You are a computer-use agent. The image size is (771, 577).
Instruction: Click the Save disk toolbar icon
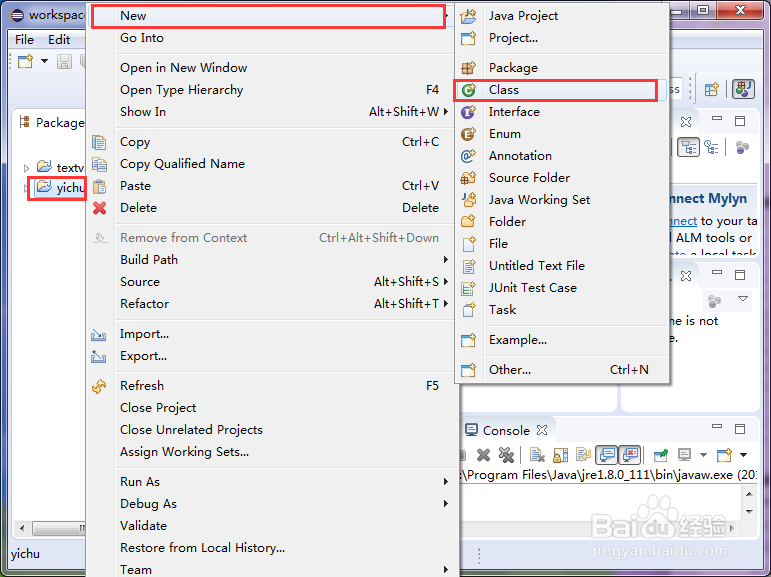pos(64,61)
